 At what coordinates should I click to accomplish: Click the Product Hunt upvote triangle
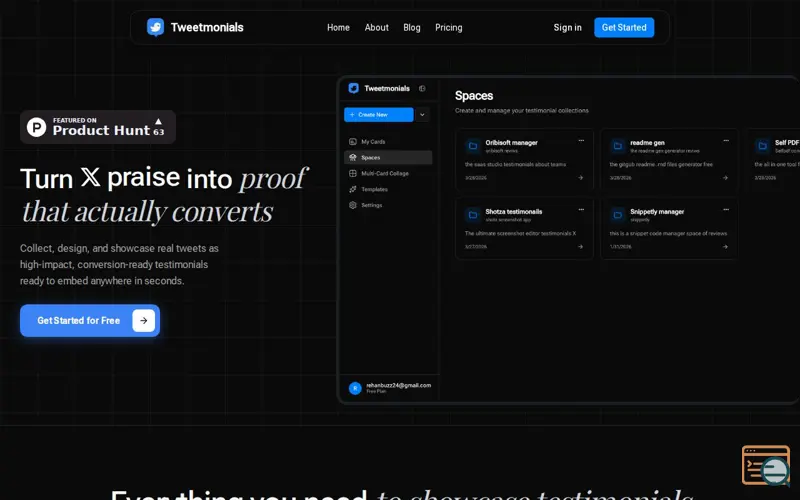(x=159, y=121)
